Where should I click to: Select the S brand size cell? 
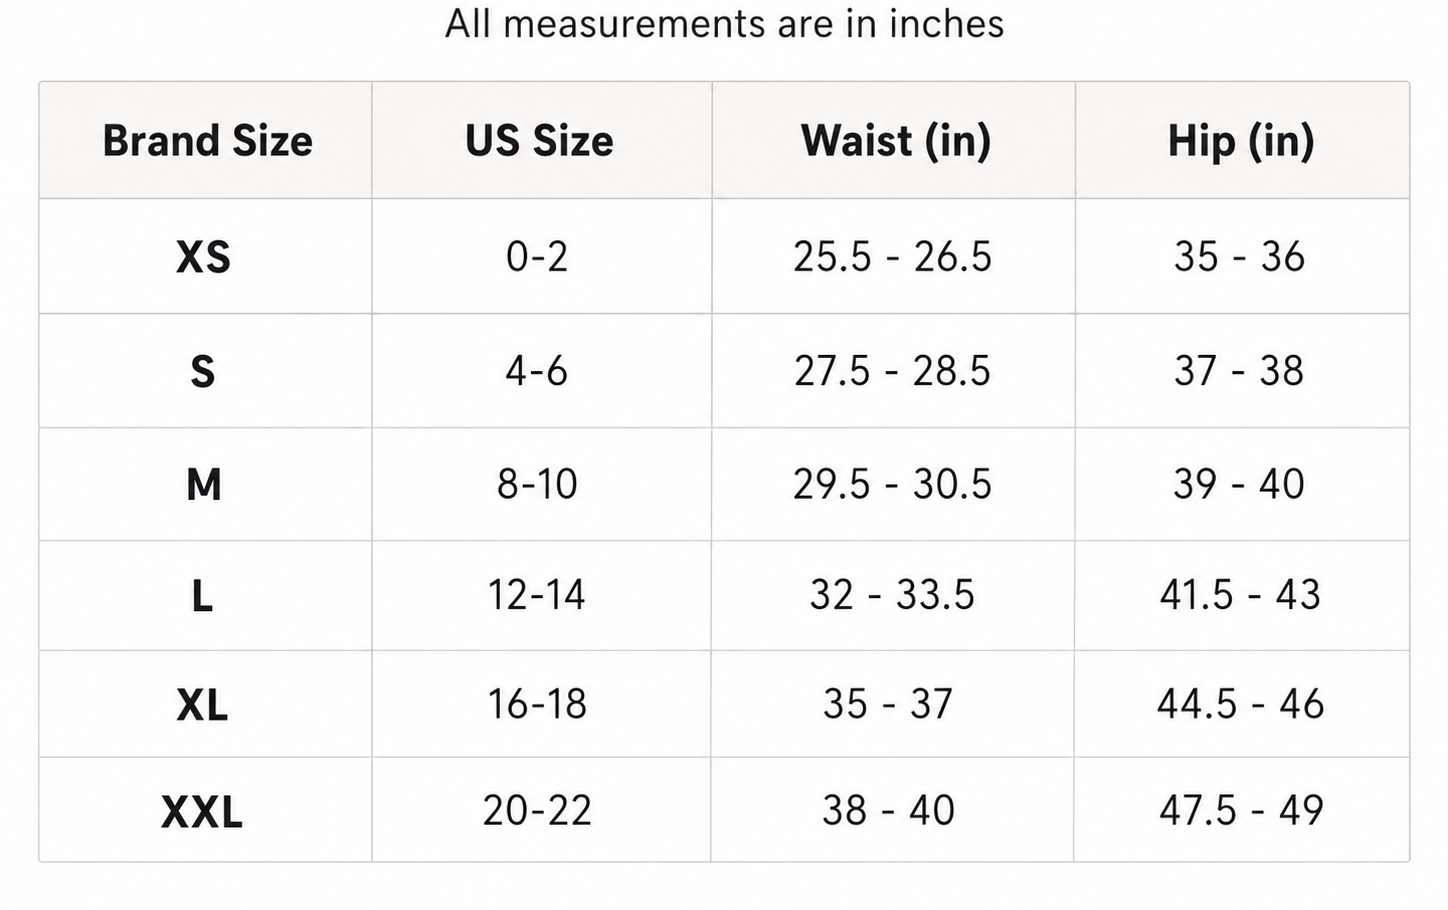(x=203, y=372)
